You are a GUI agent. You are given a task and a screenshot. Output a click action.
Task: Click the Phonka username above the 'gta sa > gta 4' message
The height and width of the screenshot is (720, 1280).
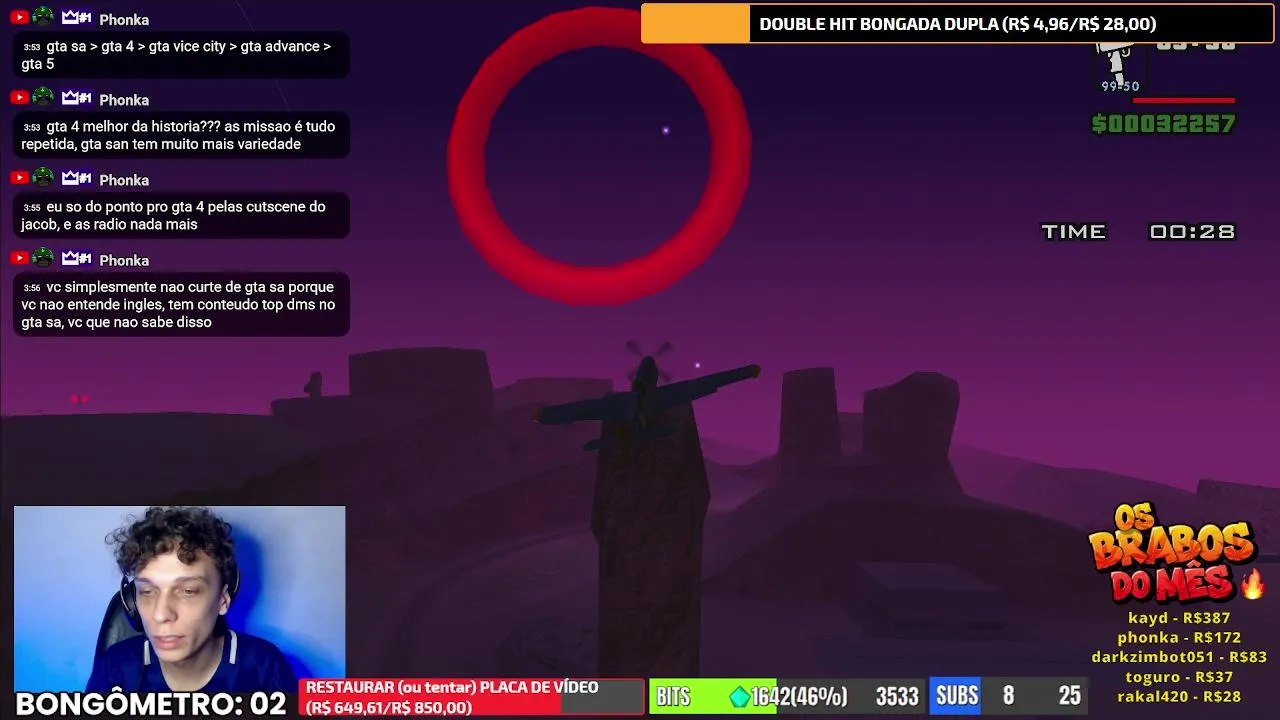124,20
